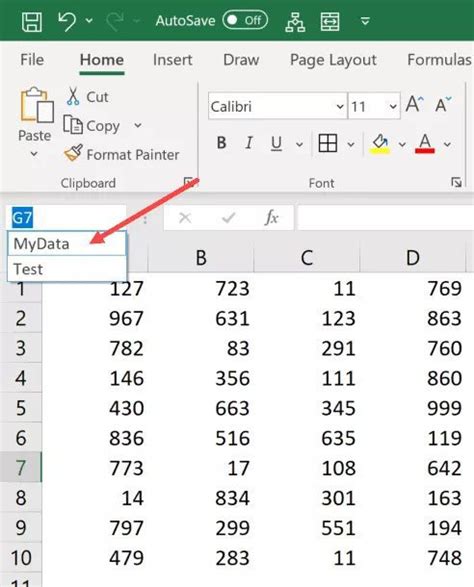Click the cell containing 108
474x587 pixels.
(x=307, y=468)
